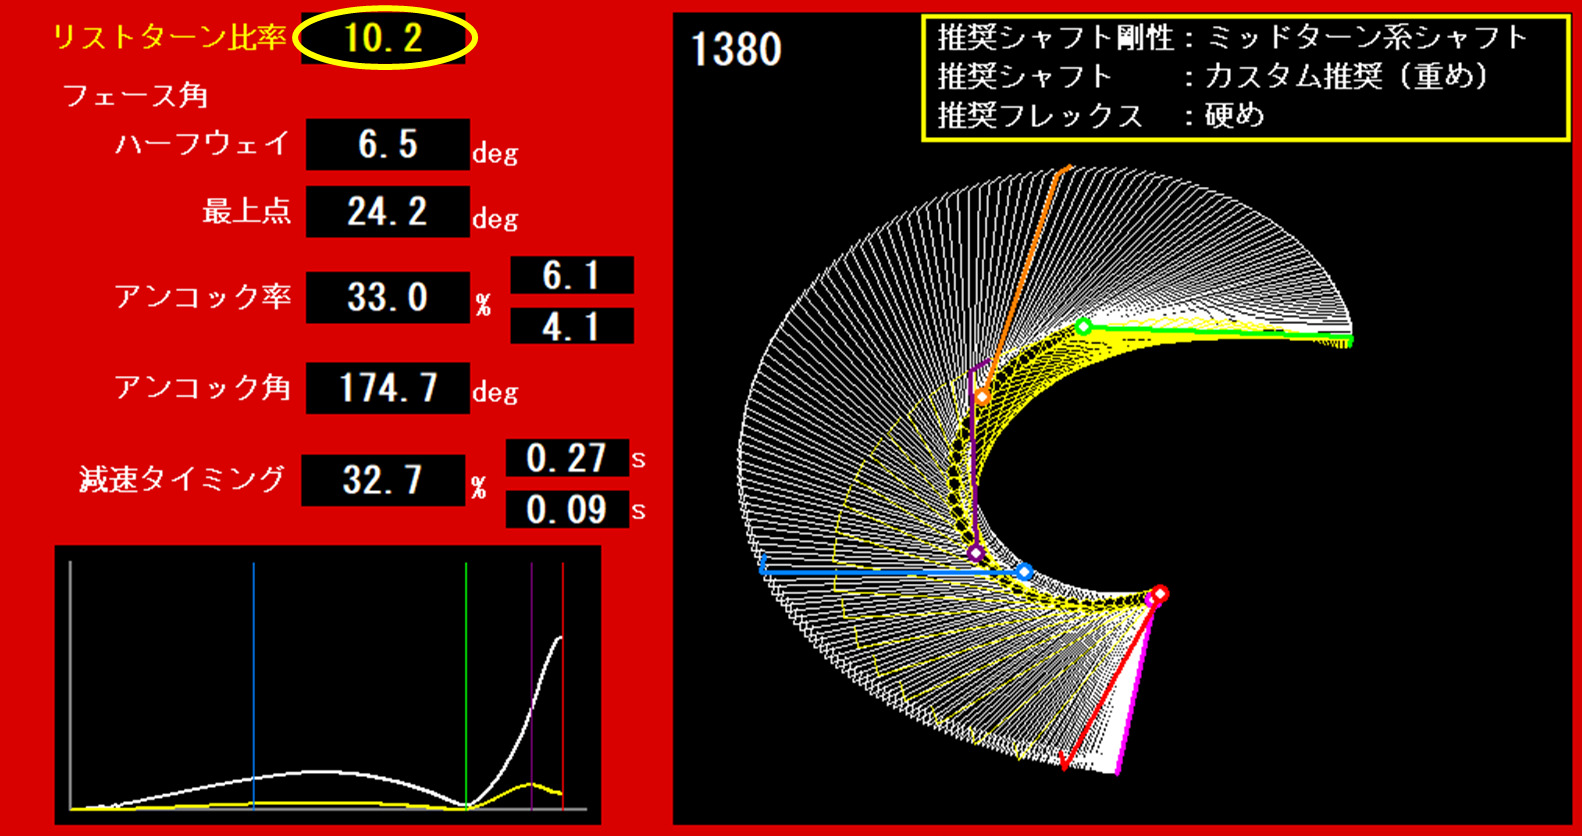Click the 1380 counter in swing view
The width and height of the screenshot is (1582, 836).
coord(737,50)
